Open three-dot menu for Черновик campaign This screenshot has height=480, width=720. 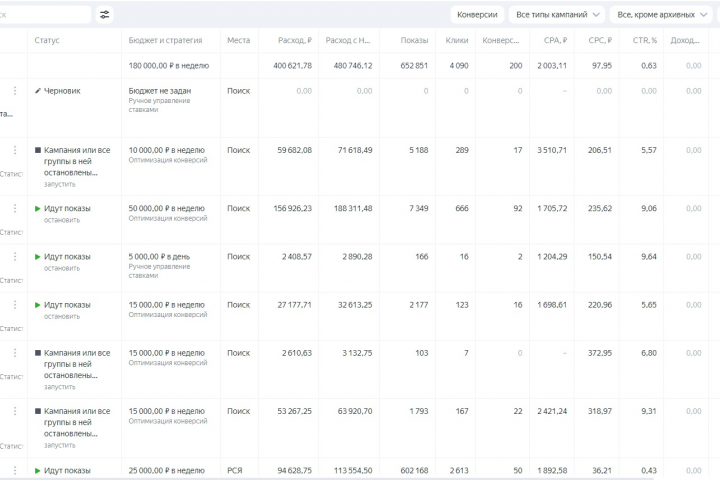[14, 91]
